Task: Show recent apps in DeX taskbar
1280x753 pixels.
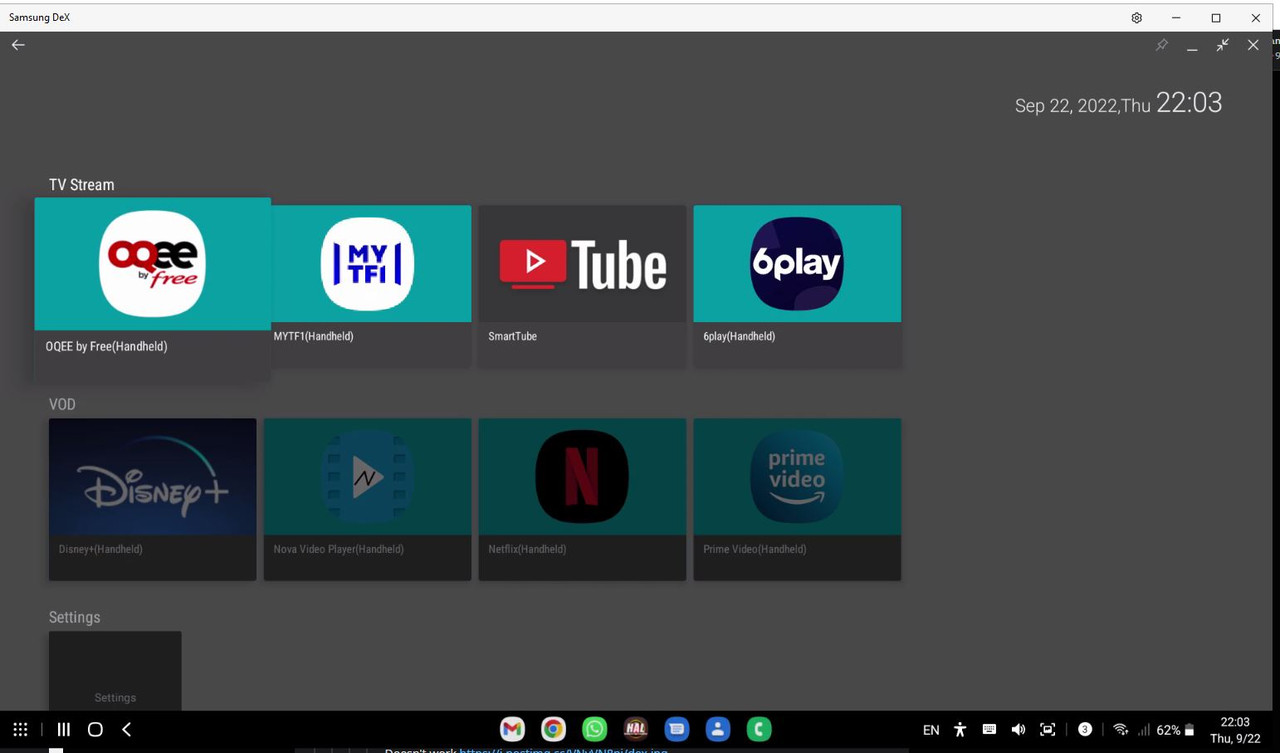Action: pyautogui.click(x=63, y=730)
